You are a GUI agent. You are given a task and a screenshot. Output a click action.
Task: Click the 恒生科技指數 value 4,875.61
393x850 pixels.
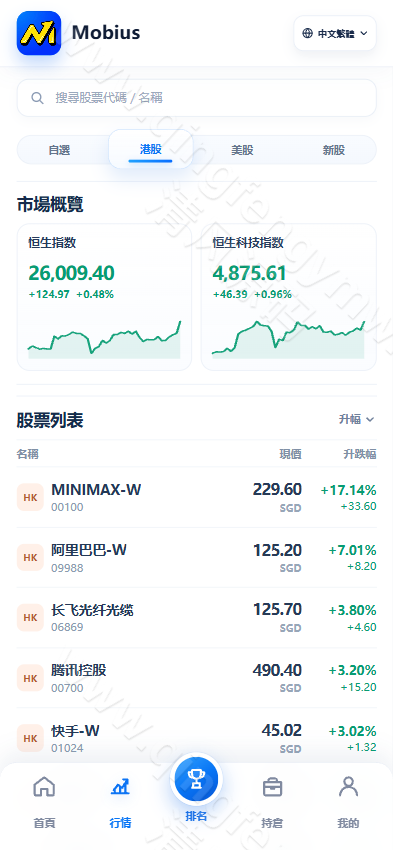point(249,273)
